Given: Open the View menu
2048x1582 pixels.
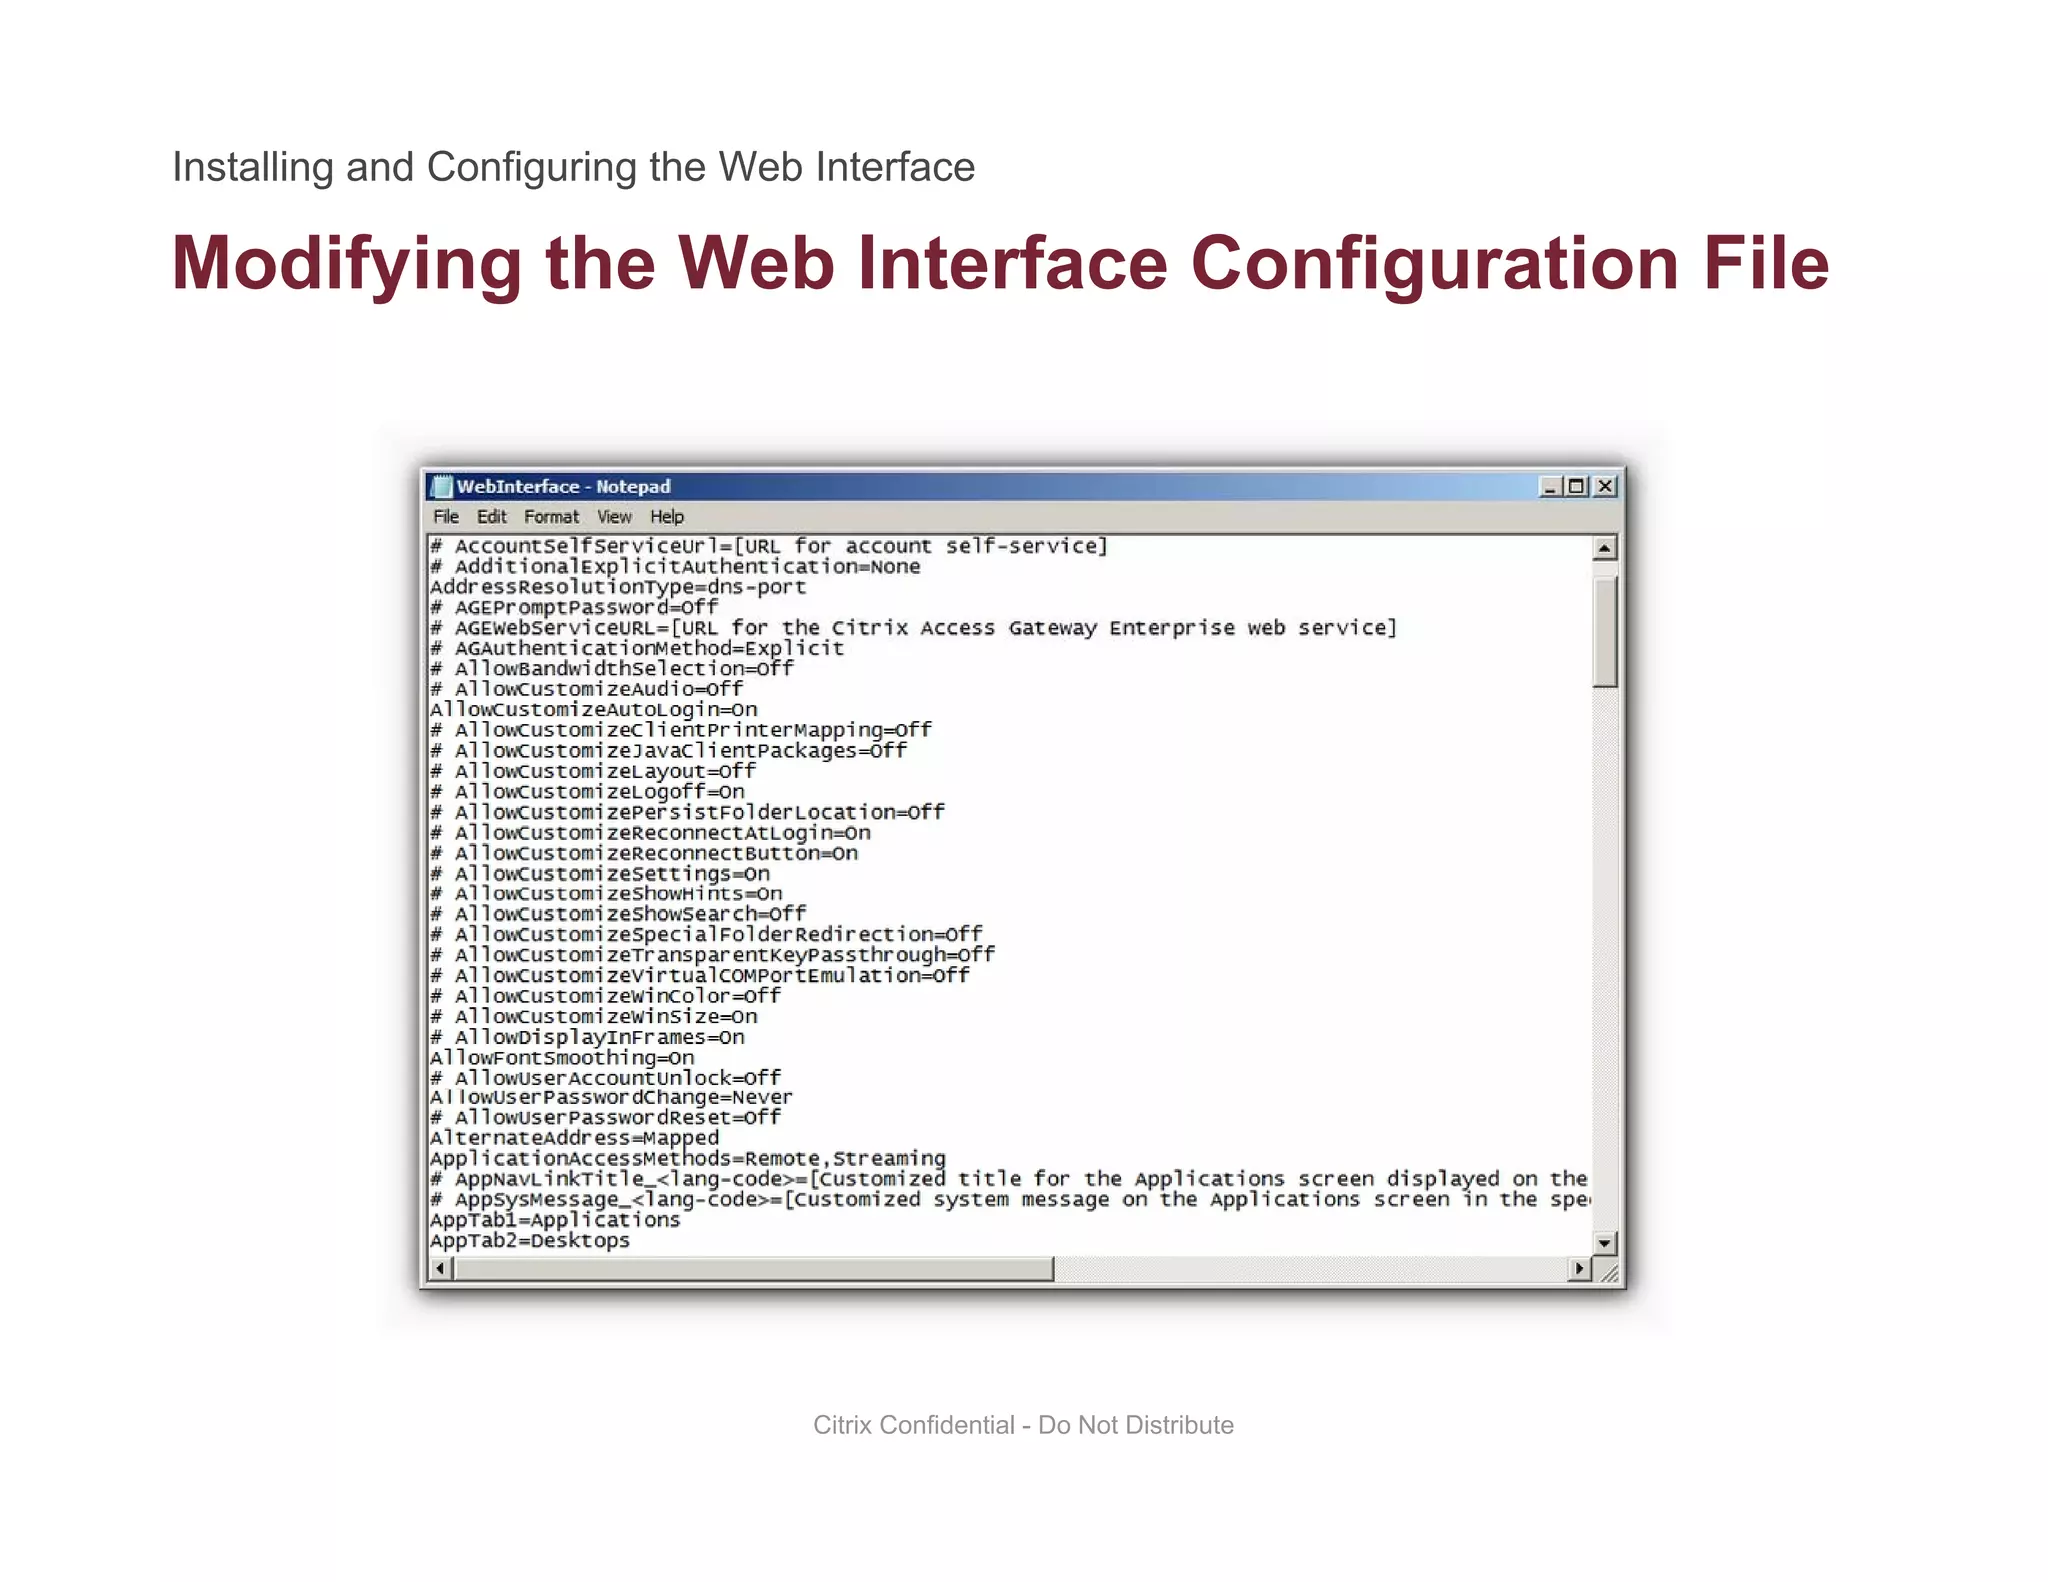Looking at the screenshot, I should (x=614, y=517).
